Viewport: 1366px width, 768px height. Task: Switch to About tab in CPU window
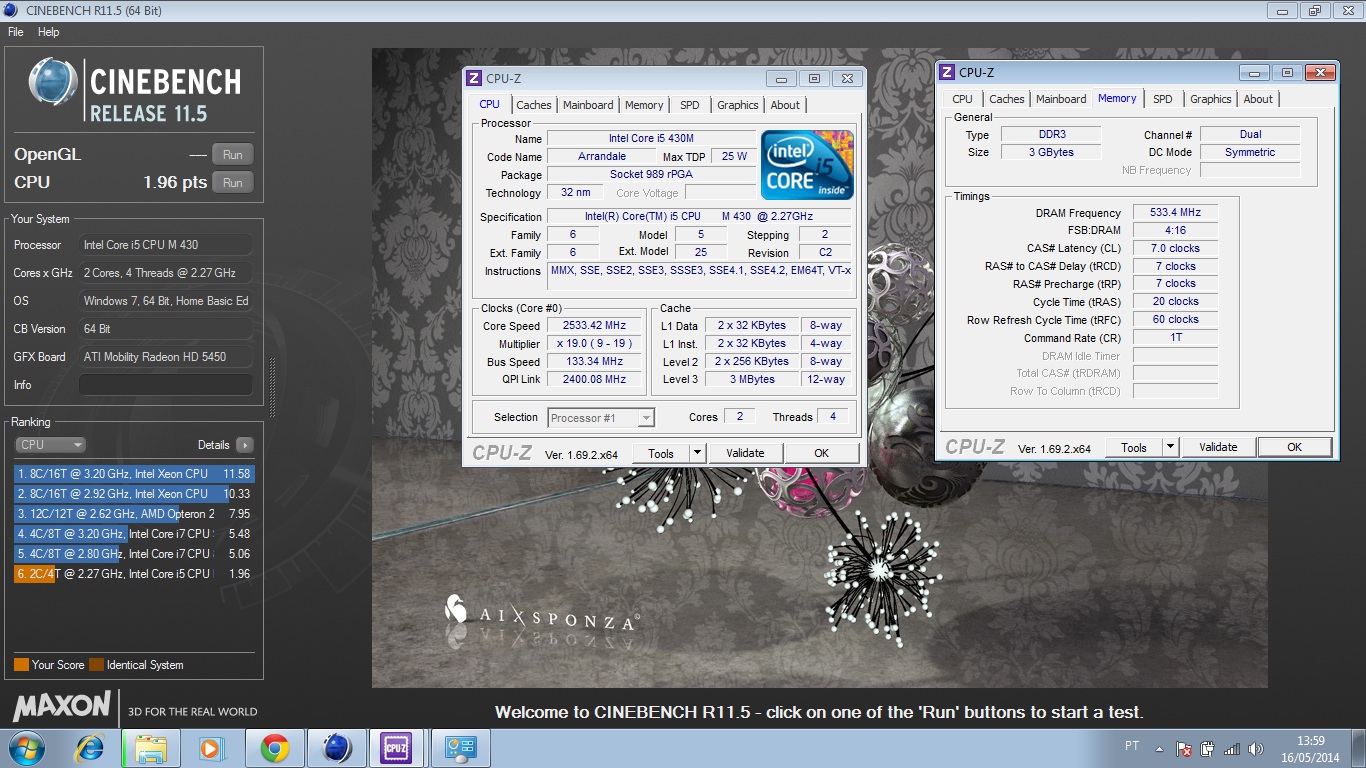[785, 105]
